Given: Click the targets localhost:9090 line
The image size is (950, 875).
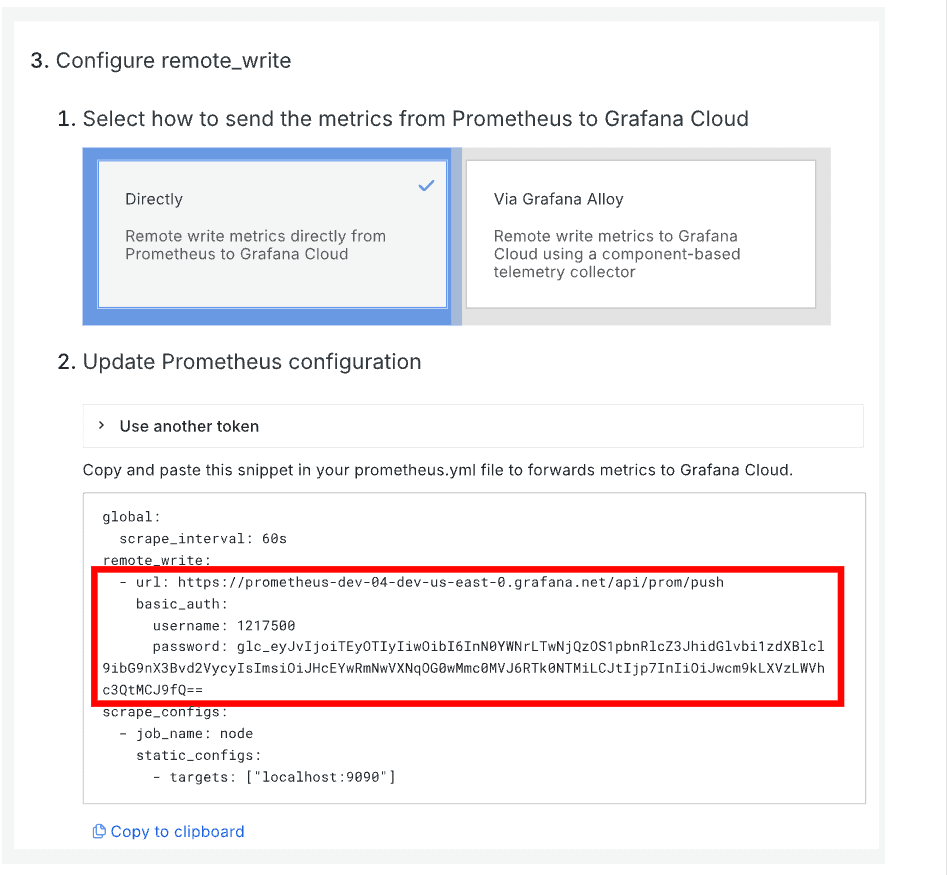Looking at the screenshot, I should click(x=274, y=776).
